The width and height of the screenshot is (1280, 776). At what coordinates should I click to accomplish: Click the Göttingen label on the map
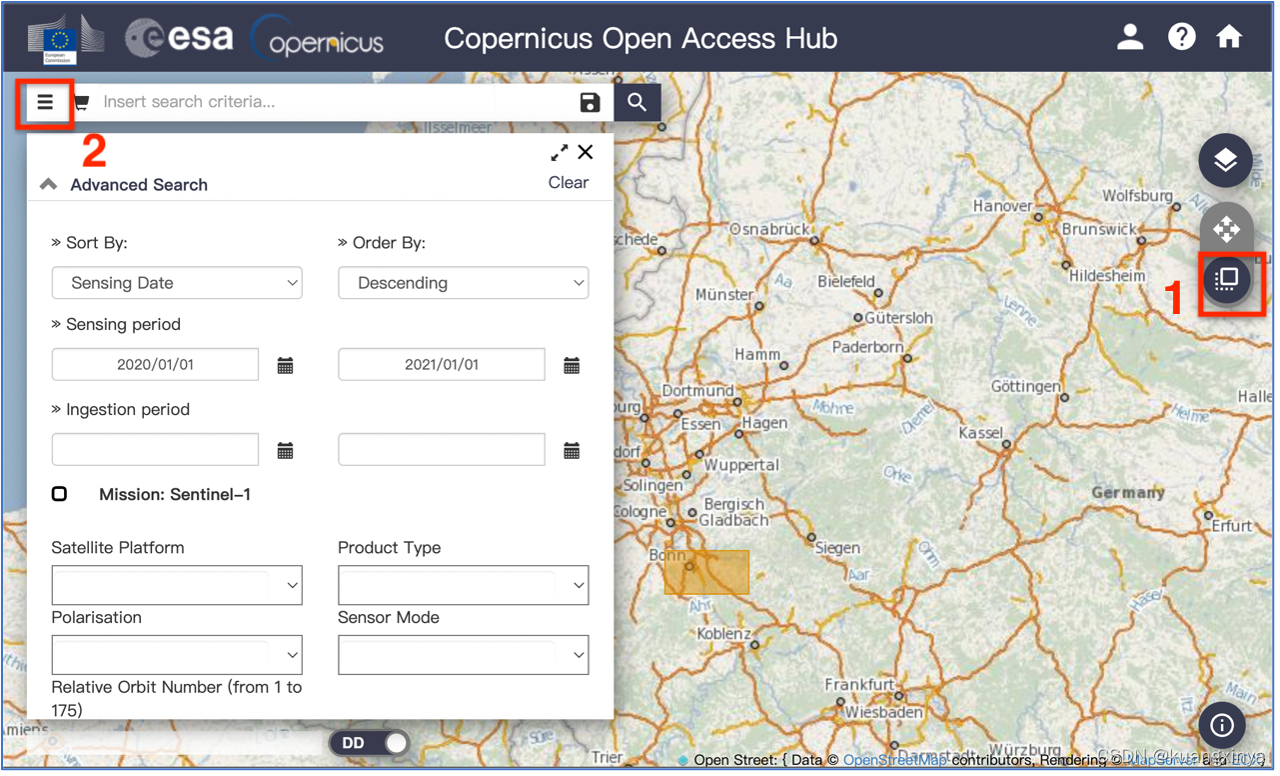[1026, 386]
